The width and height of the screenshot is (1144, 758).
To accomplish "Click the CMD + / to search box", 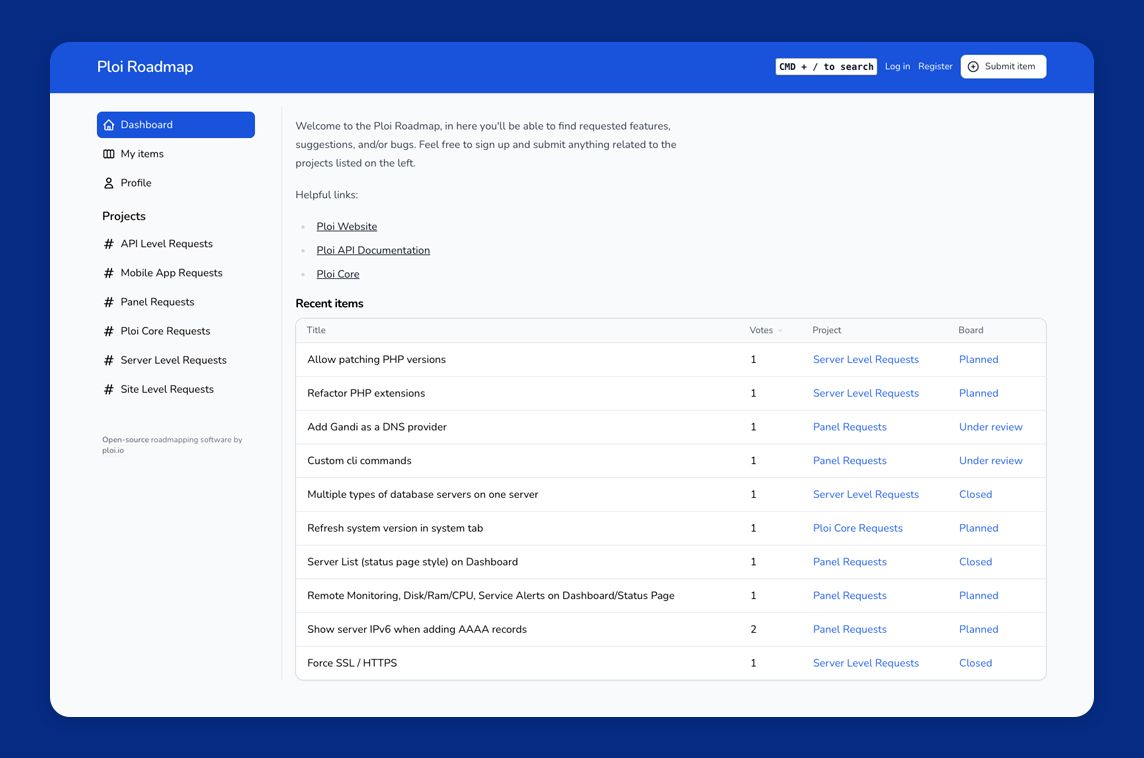I will [826, 66].
